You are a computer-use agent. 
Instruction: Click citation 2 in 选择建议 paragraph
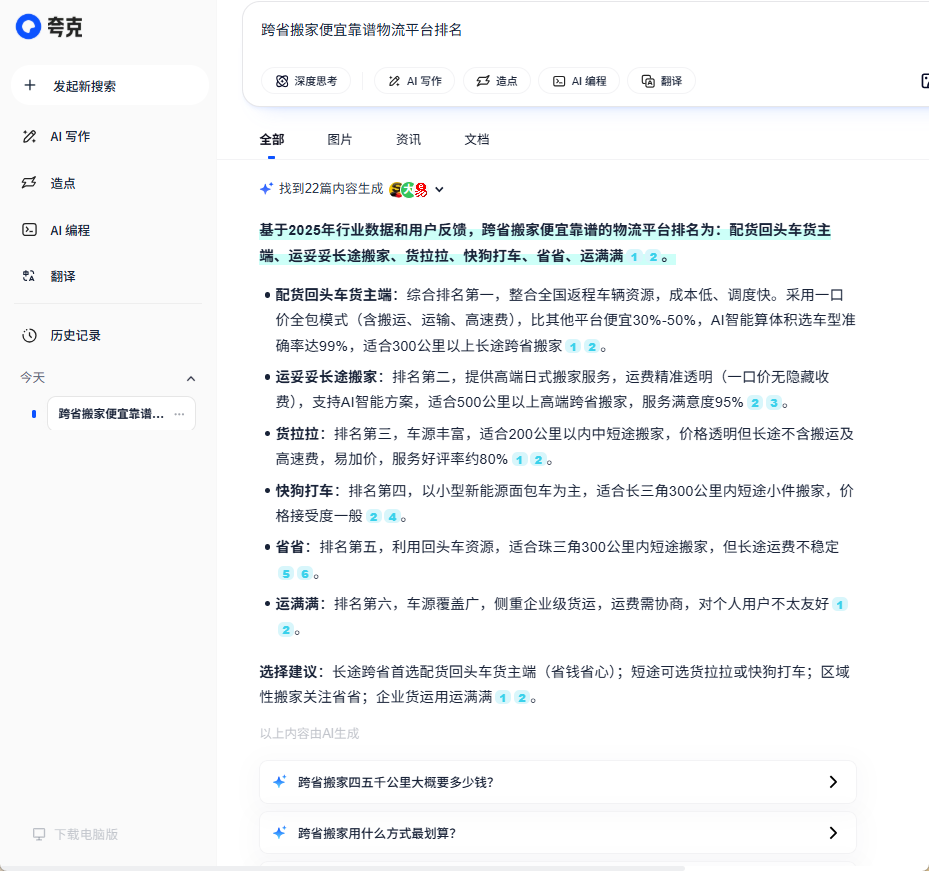click(521, 698)
